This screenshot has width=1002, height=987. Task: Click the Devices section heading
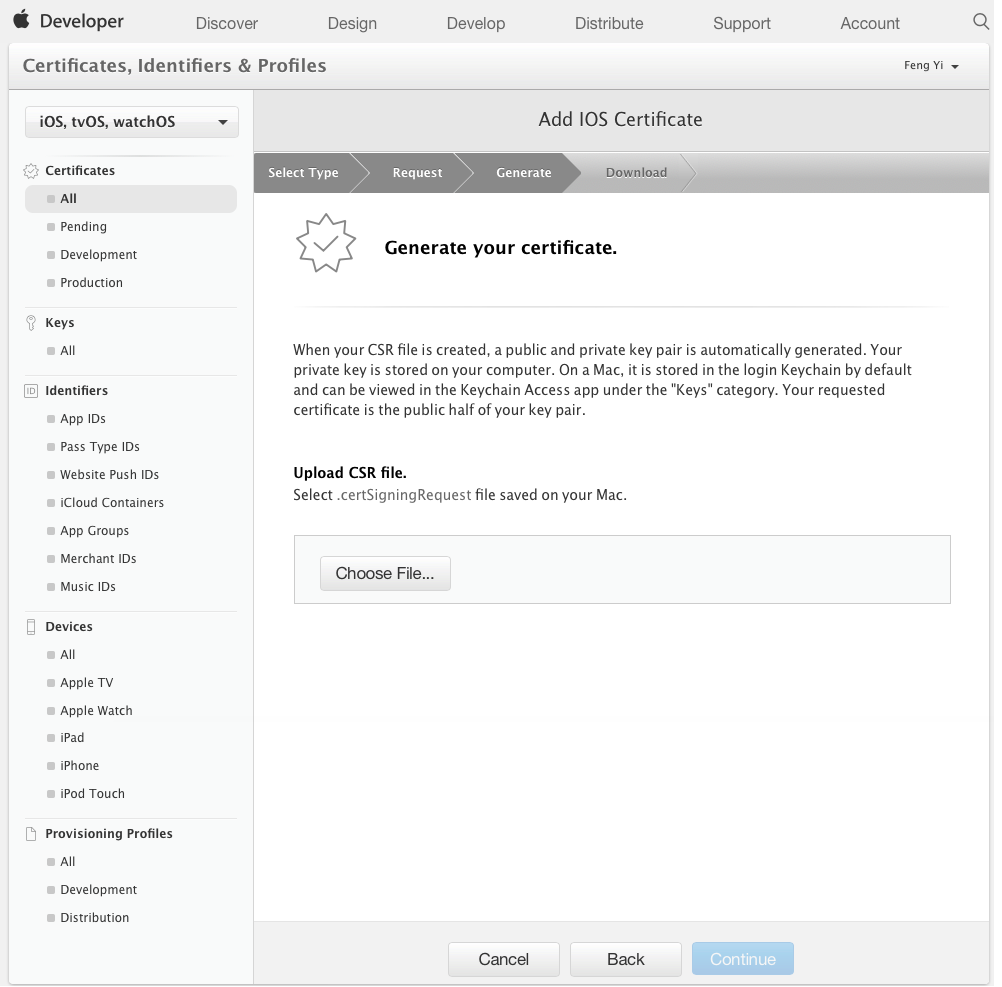pos(68,627)
